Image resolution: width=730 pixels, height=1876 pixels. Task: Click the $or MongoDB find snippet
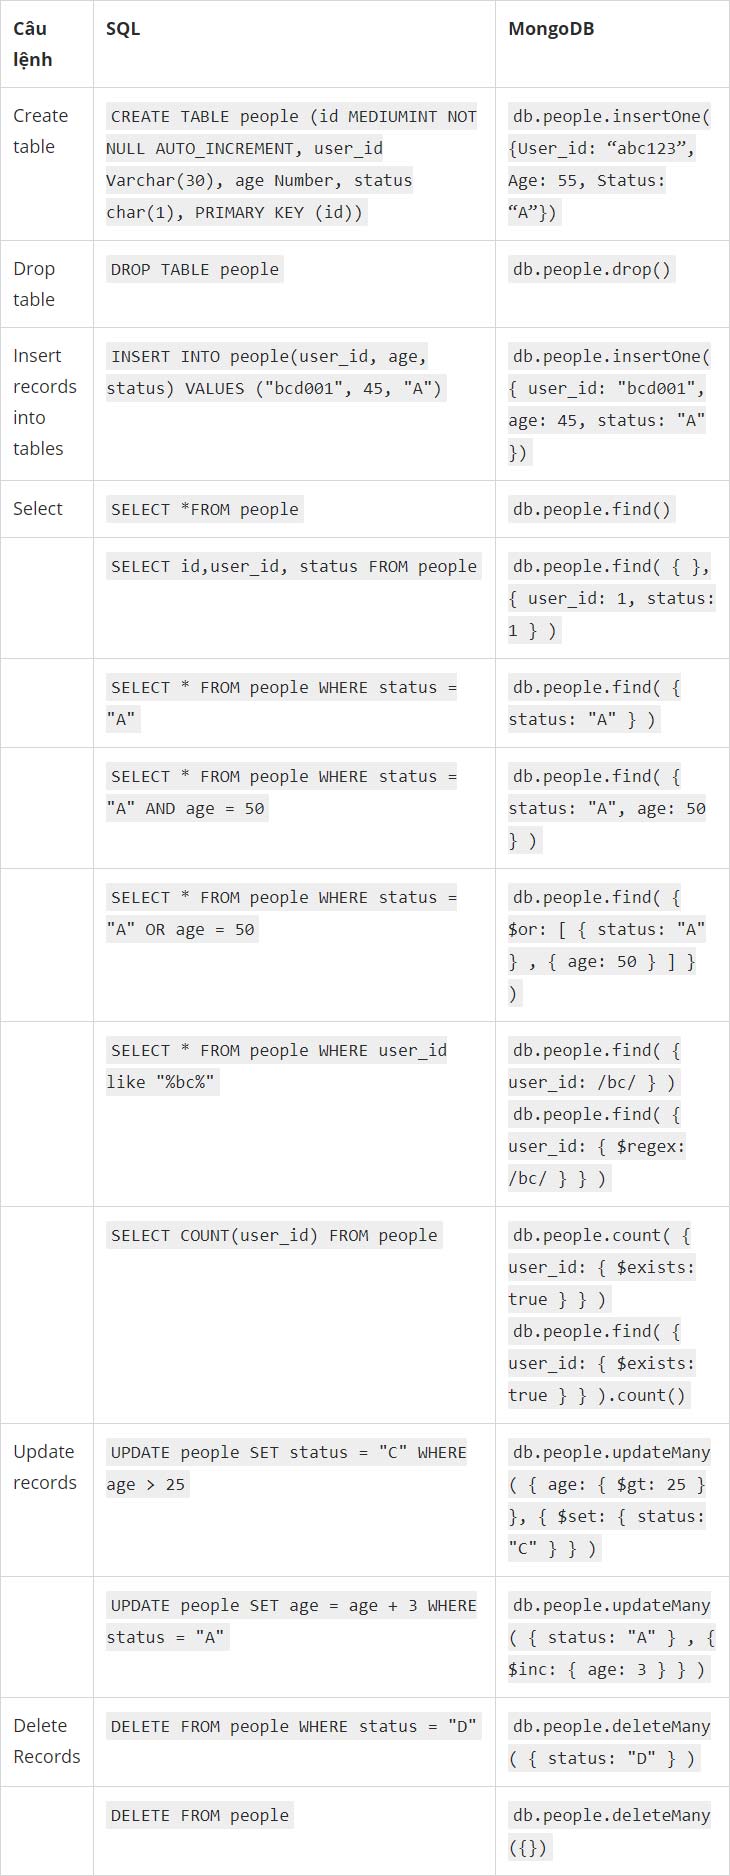[x=611, y=945]
